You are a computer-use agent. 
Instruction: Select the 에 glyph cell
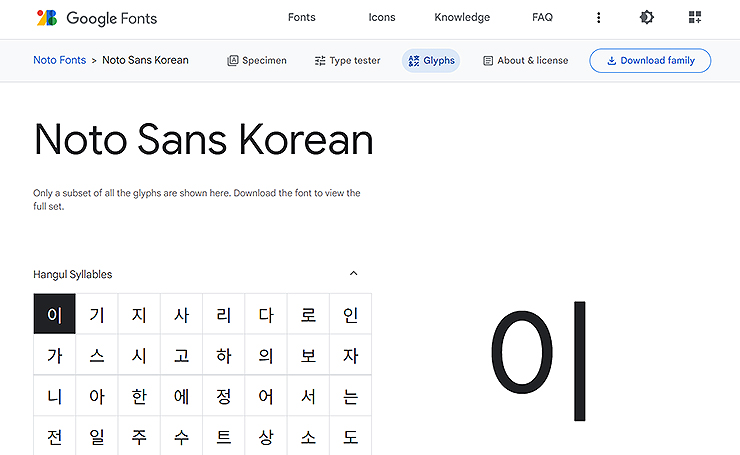pyautogui.click(x=181, y=396)
